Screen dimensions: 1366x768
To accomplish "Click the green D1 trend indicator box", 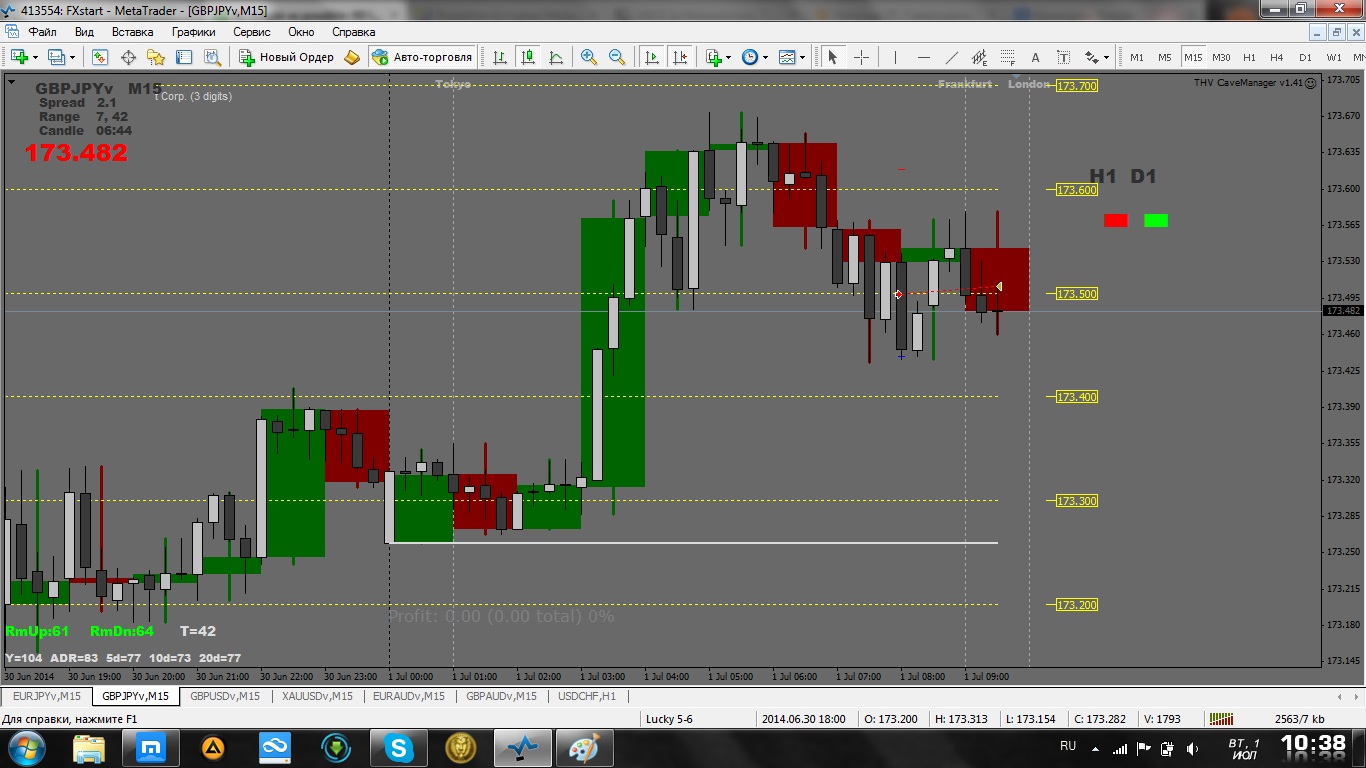I will (1156, 220).
